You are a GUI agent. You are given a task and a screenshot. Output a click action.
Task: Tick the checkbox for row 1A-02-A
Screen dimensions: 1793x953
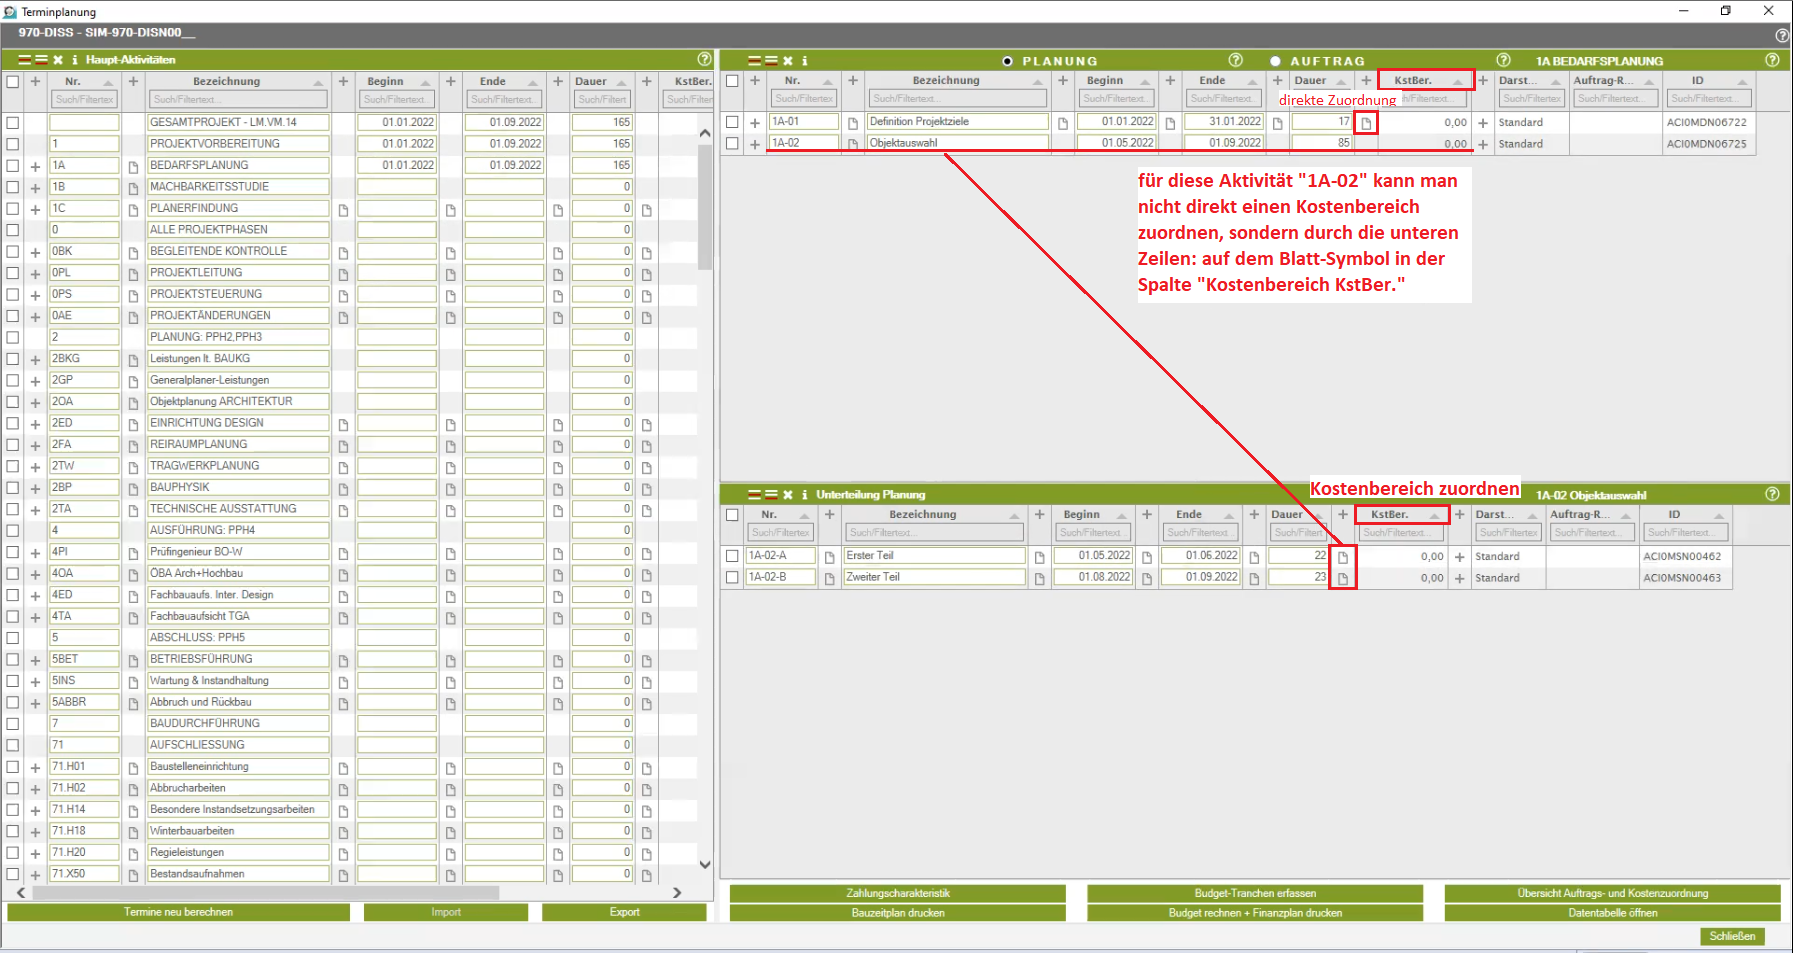tap(732, 556)
